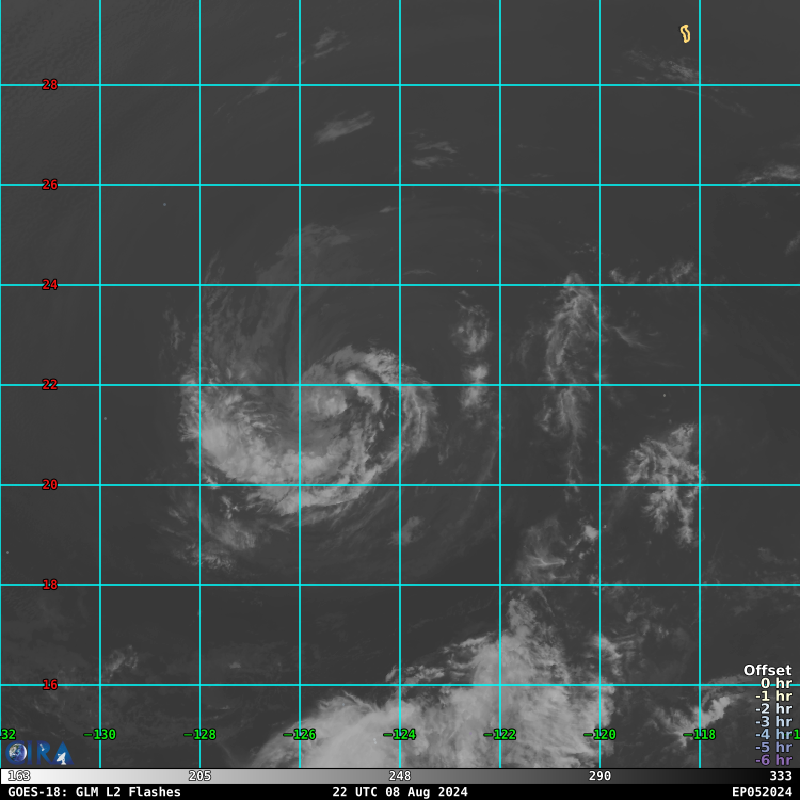Click the colorbar value 163
Screen dimensions: 800x800
click(19, 776)
